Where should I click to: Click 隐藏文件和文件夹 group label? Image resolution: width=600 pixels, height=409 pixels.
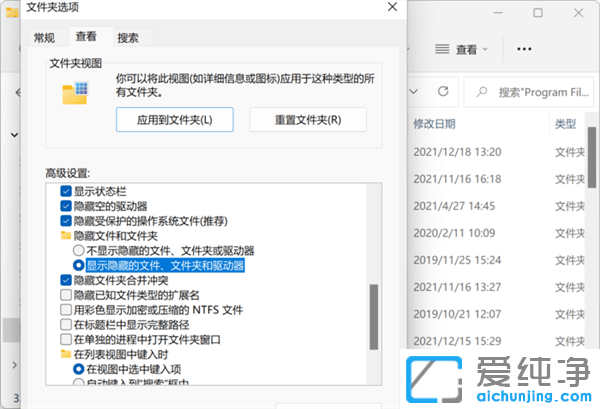(x=116, y=236)
